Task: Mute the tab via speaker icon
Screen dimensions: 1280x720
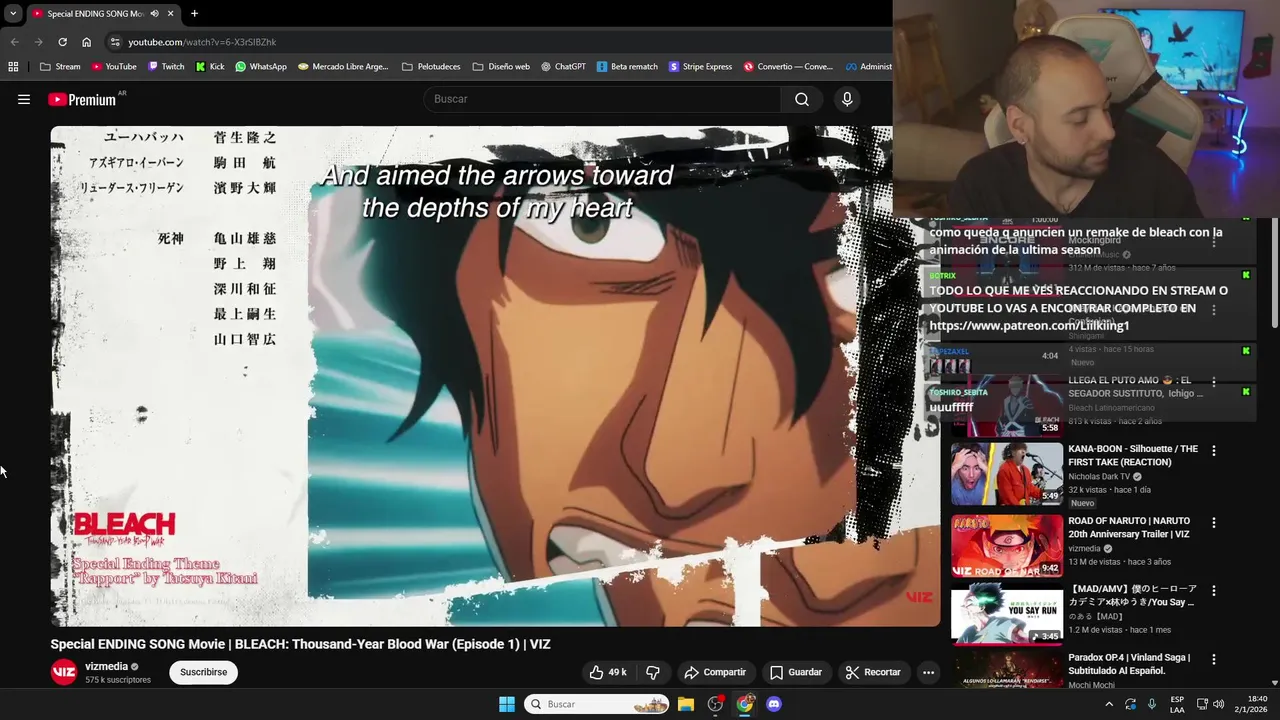Action: click(154, 14)
